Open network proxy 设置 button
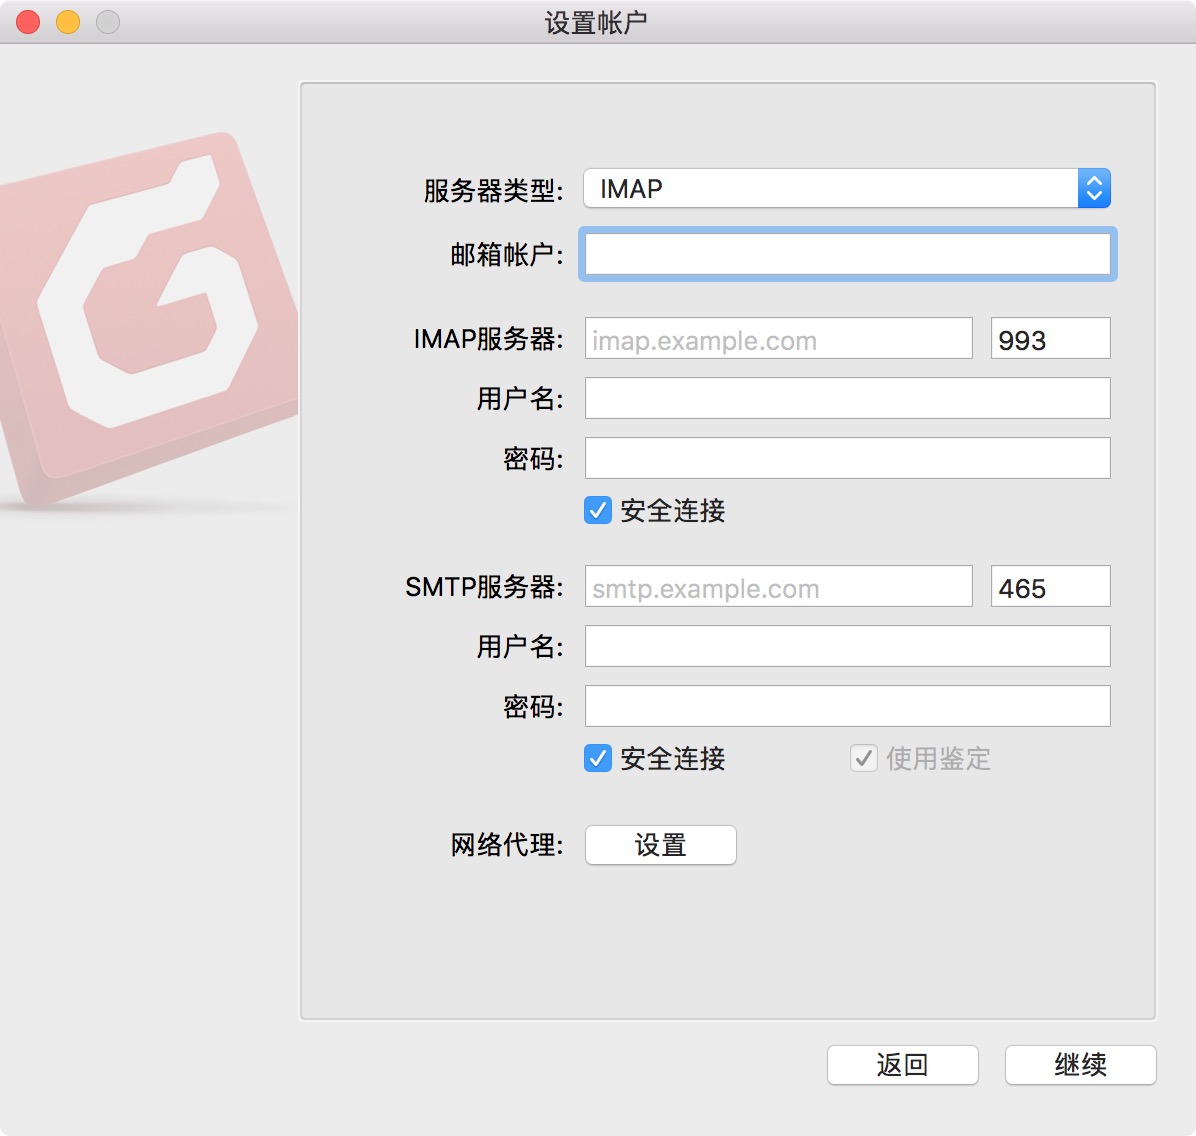1196x1136 pixels. [x=660, y=846]
